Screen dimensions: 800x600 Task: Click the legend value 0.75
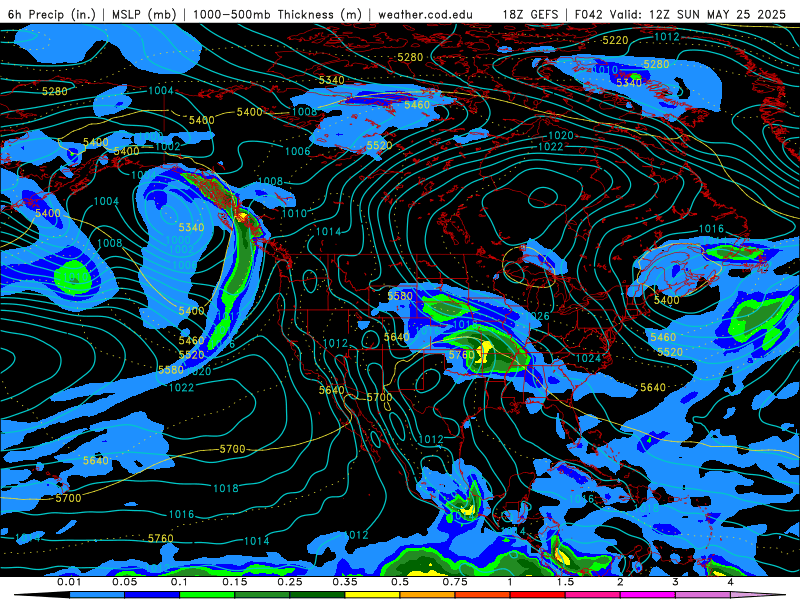455,582
